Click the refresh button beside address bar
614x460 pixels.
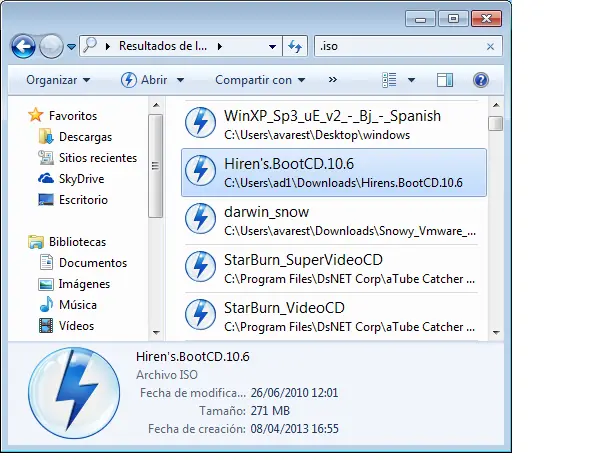296,46
